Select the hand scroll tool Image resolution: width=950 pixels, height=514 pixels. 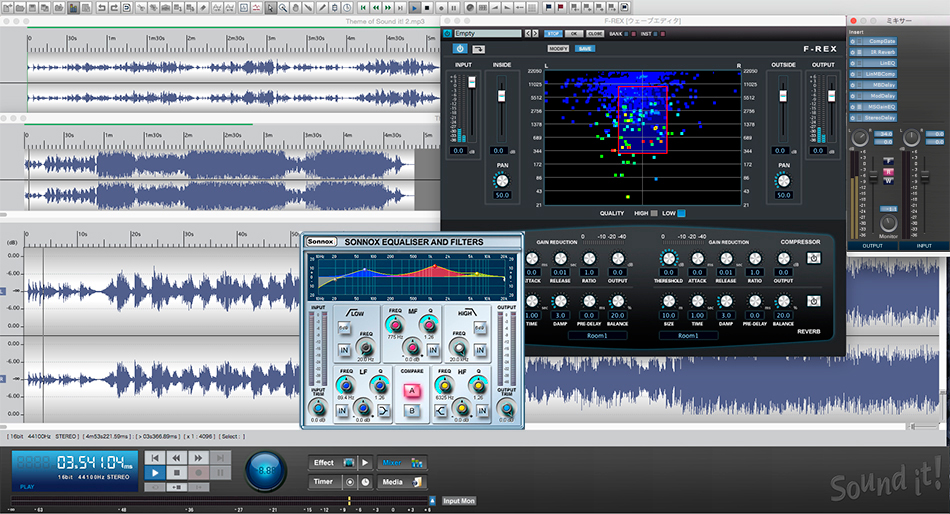coord(296,8)
